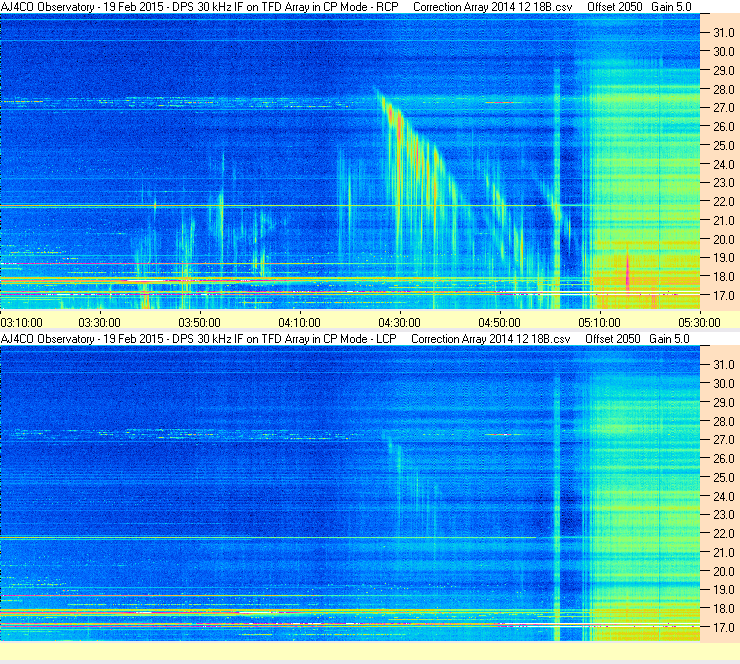
Task: Select the 17.0 frequency tick in RCP chart
Action: (x=723, y=295)
